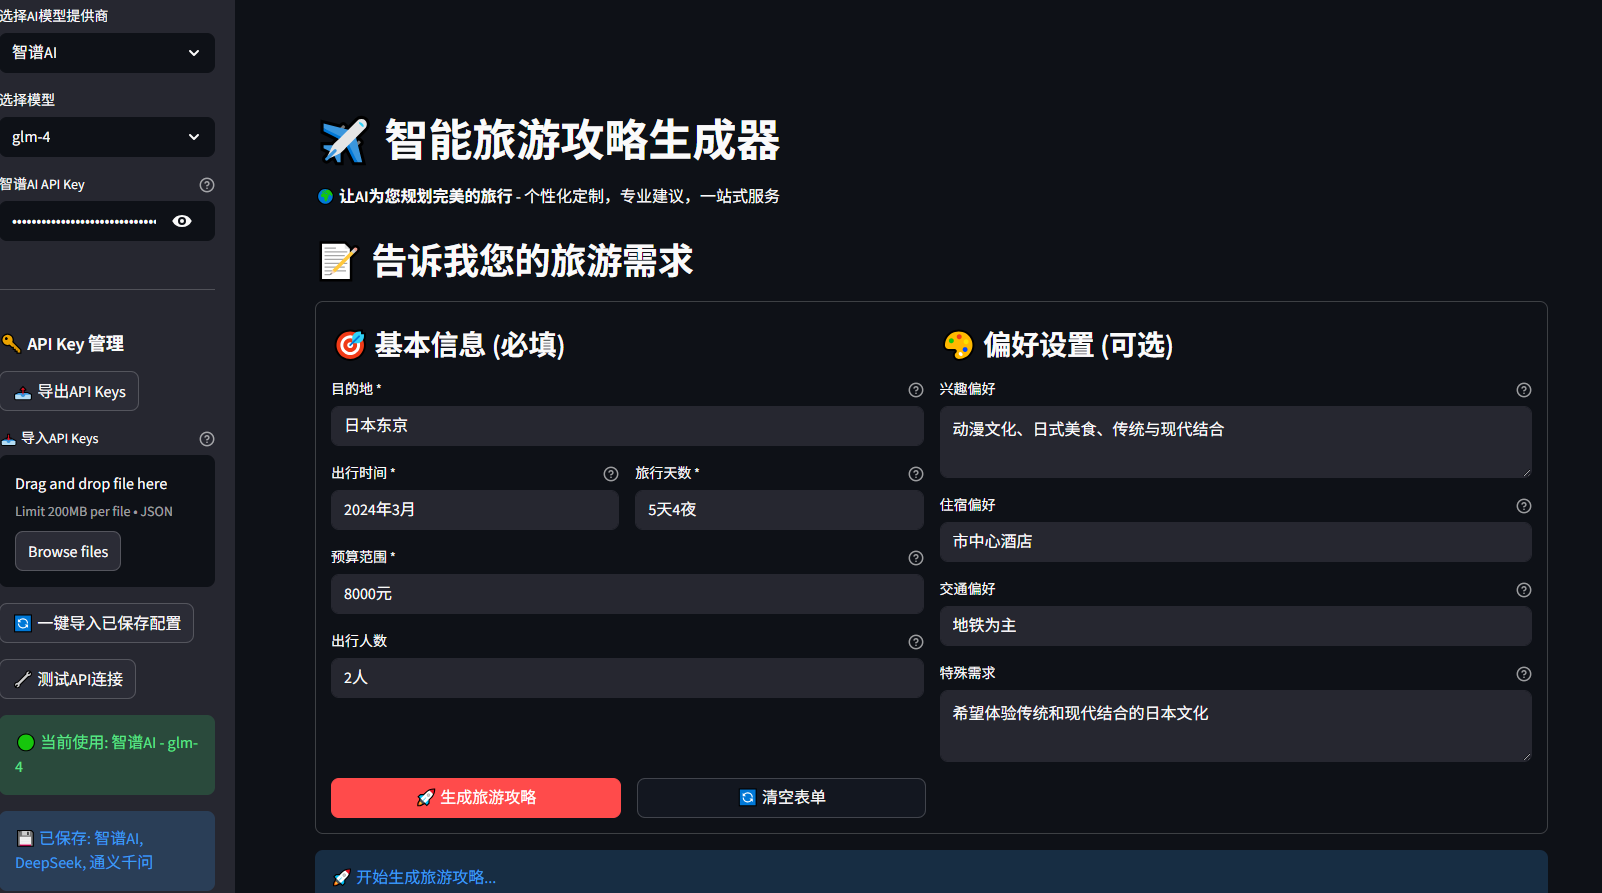Click the 出行时间 field with 2024年3月
This screenshot has height=893, width=1602.
pos(475,510)
